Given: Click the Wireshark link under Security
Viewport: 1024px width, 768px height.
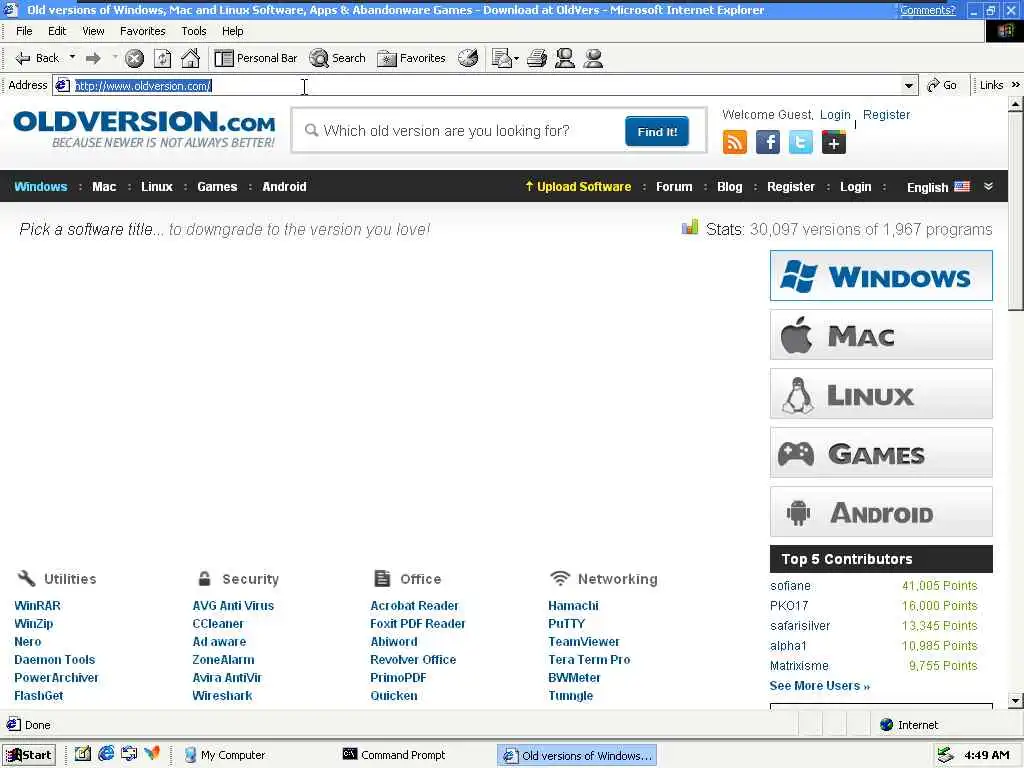Looking at the screenshot, I should pyautogui.click(x=222, y=696).
